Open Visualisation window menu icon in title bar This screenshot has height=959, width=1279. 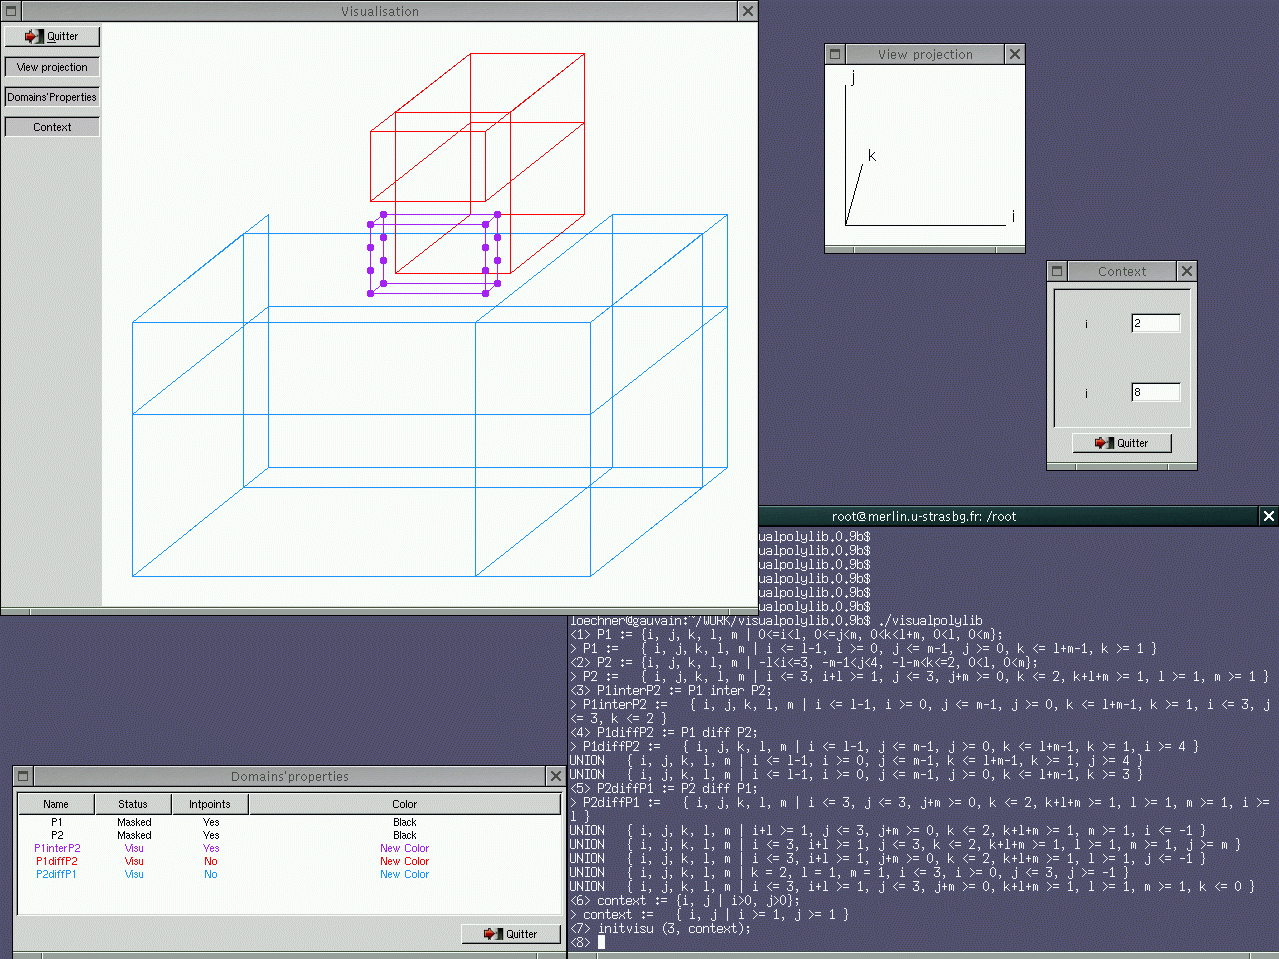(11, 11)
